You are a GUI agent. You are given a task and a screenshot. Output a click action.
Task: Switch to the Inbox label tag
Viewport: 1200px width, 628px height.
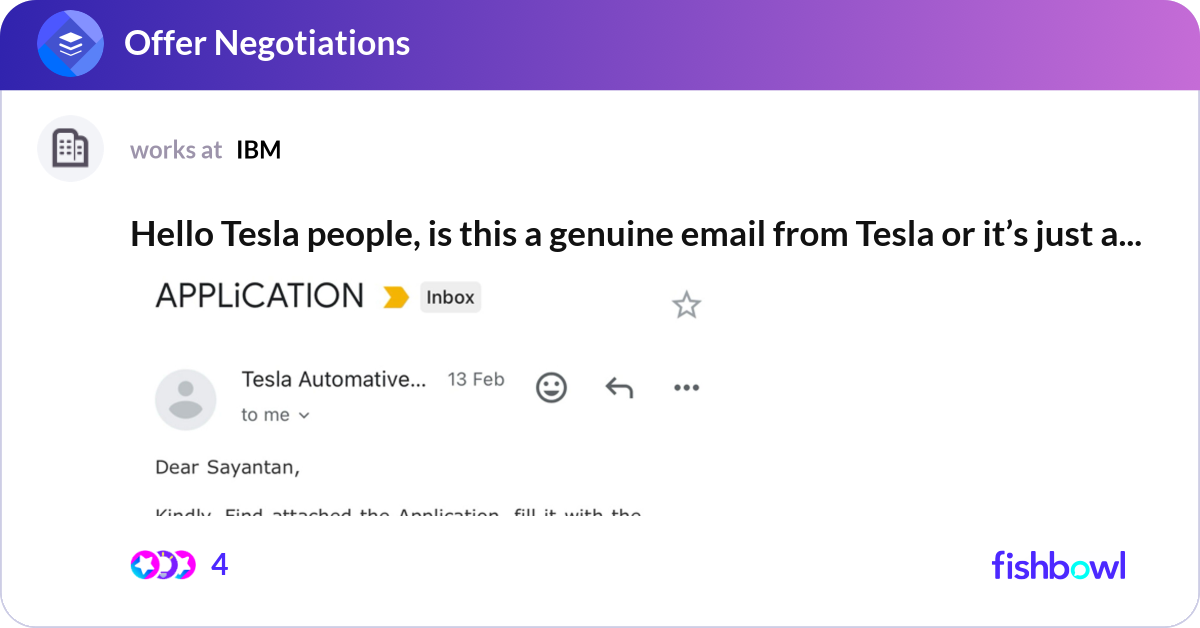(x=449, y=296)
